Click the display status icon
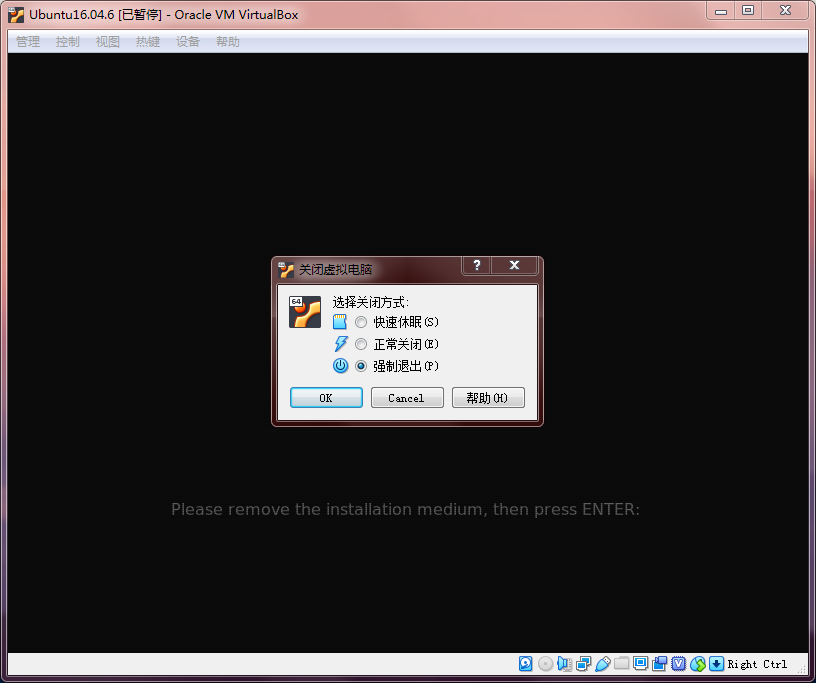The image size is (816, 683). pos(640,663)
